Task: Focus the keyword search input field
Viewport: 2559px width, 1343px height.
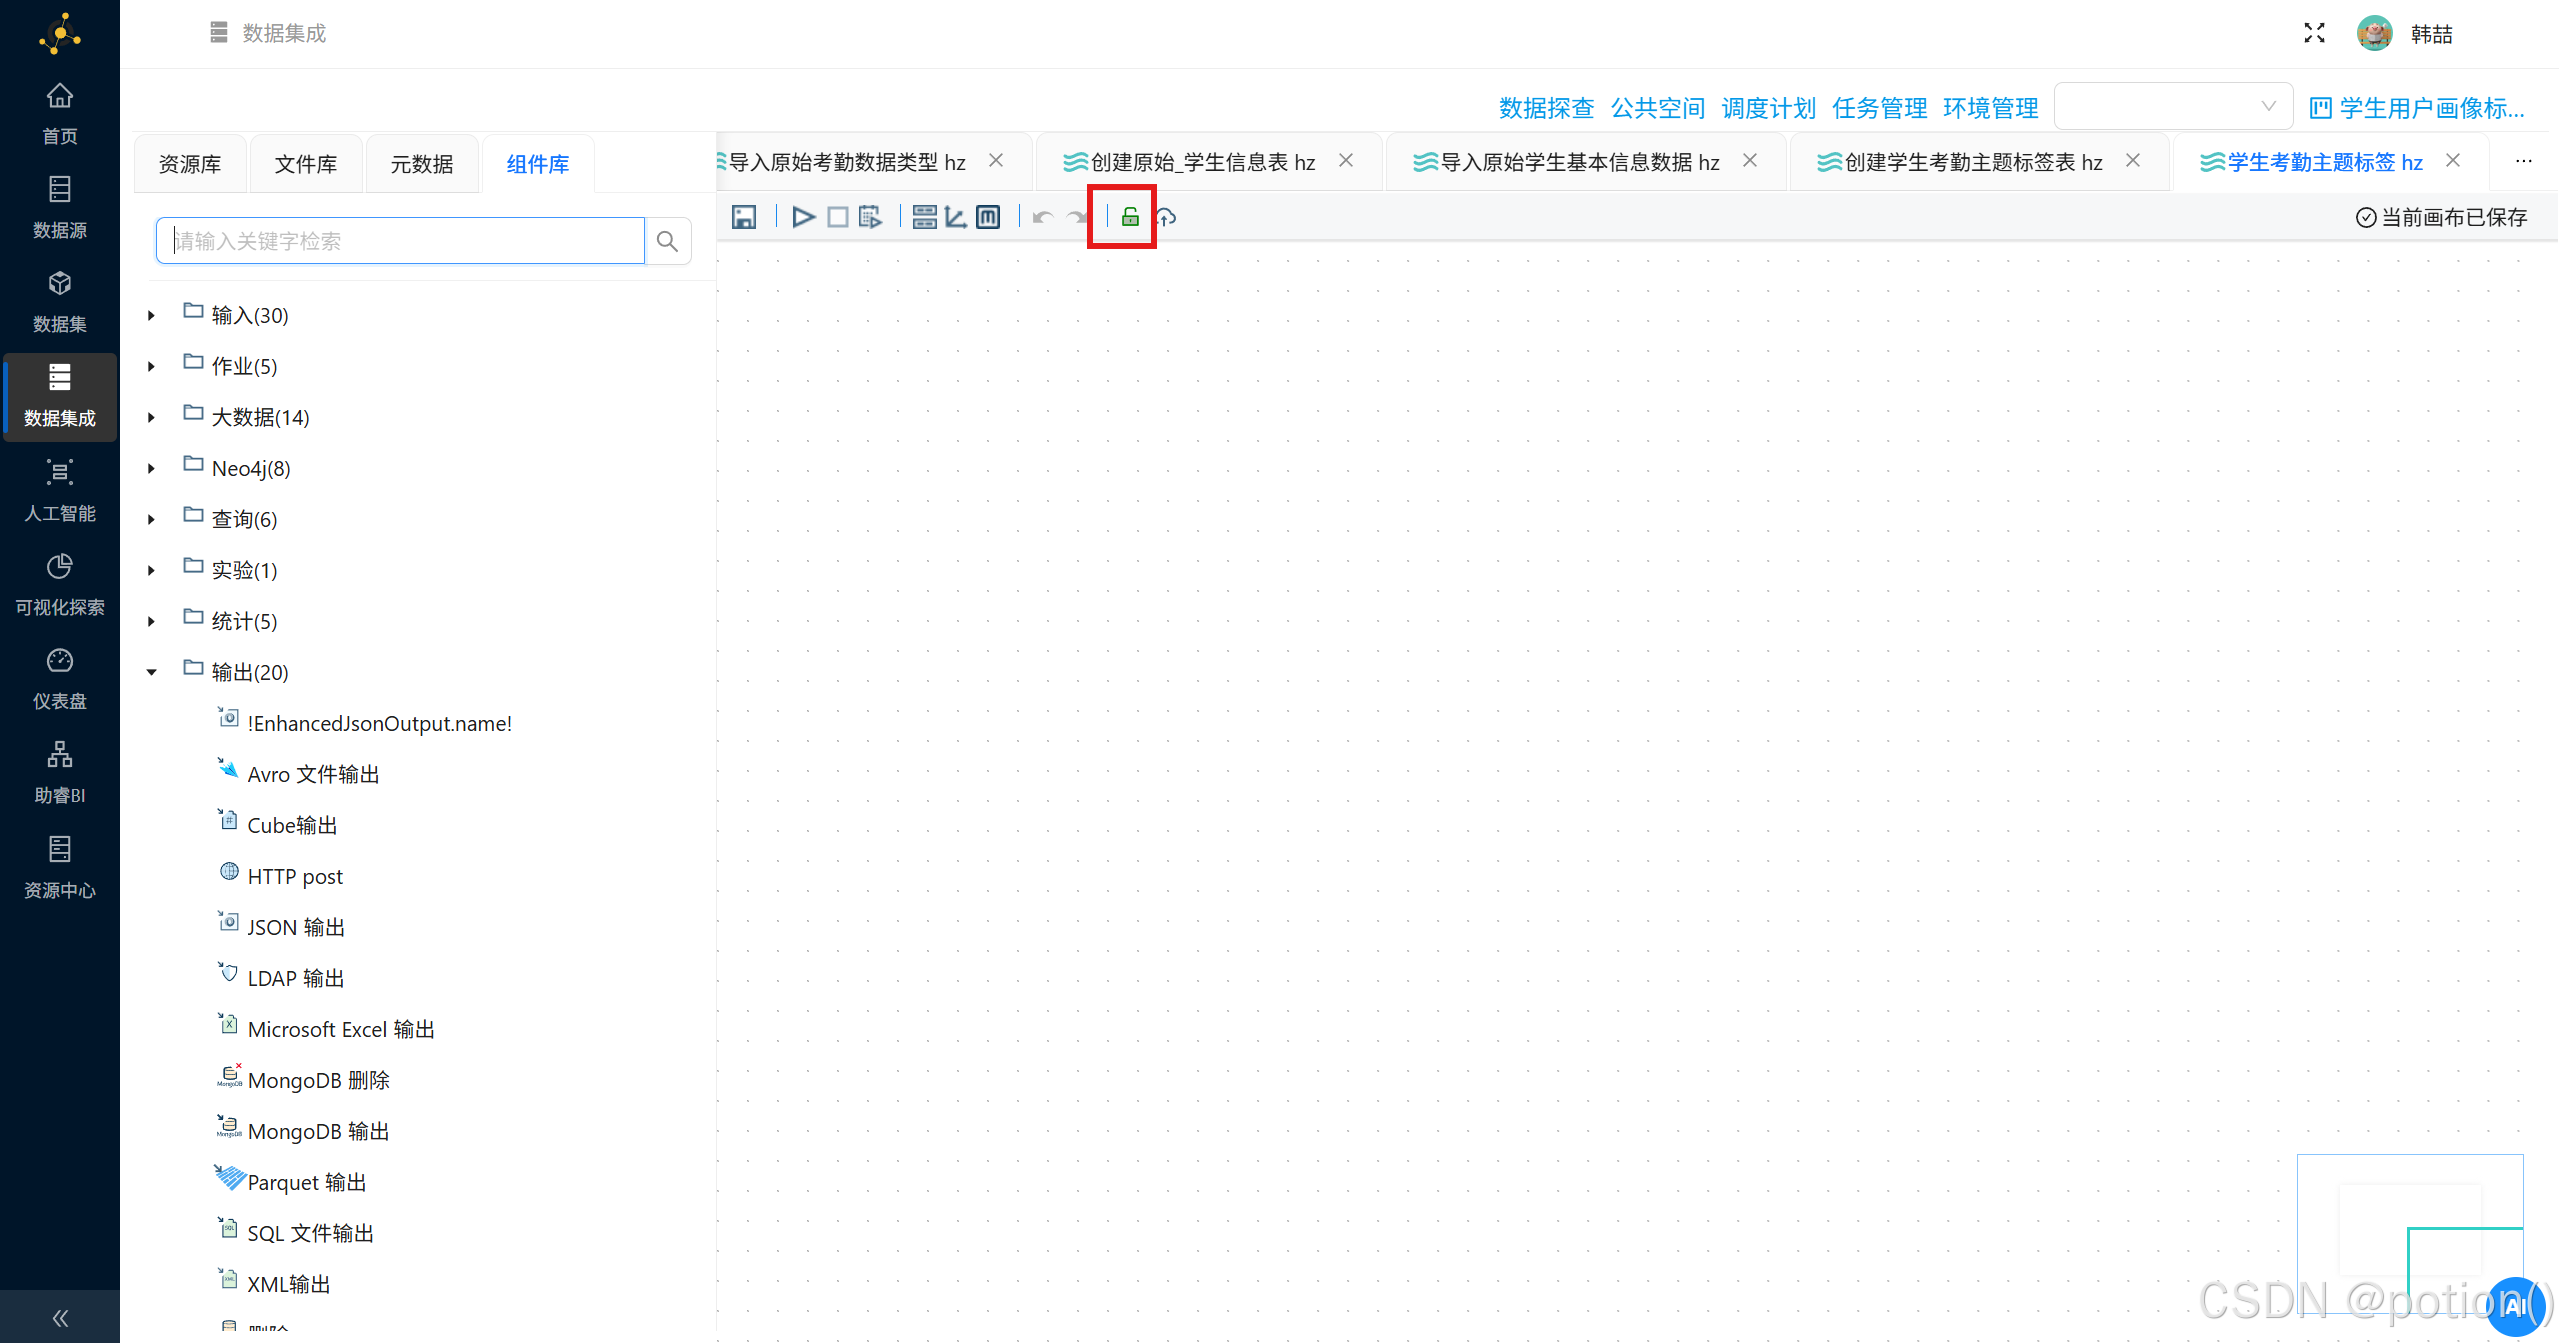Action: tap(400, 241)
